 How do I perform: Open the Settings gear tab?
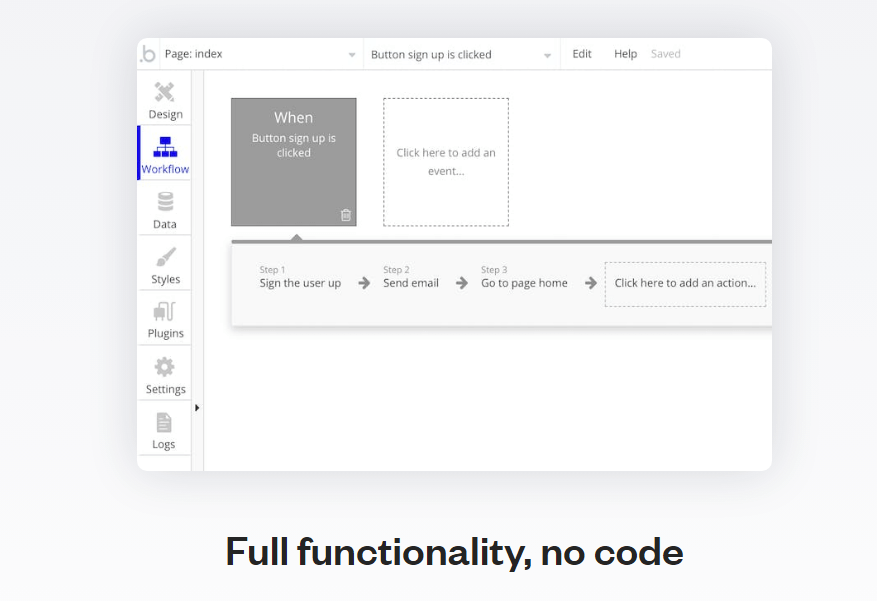click(x=165, y=375)
